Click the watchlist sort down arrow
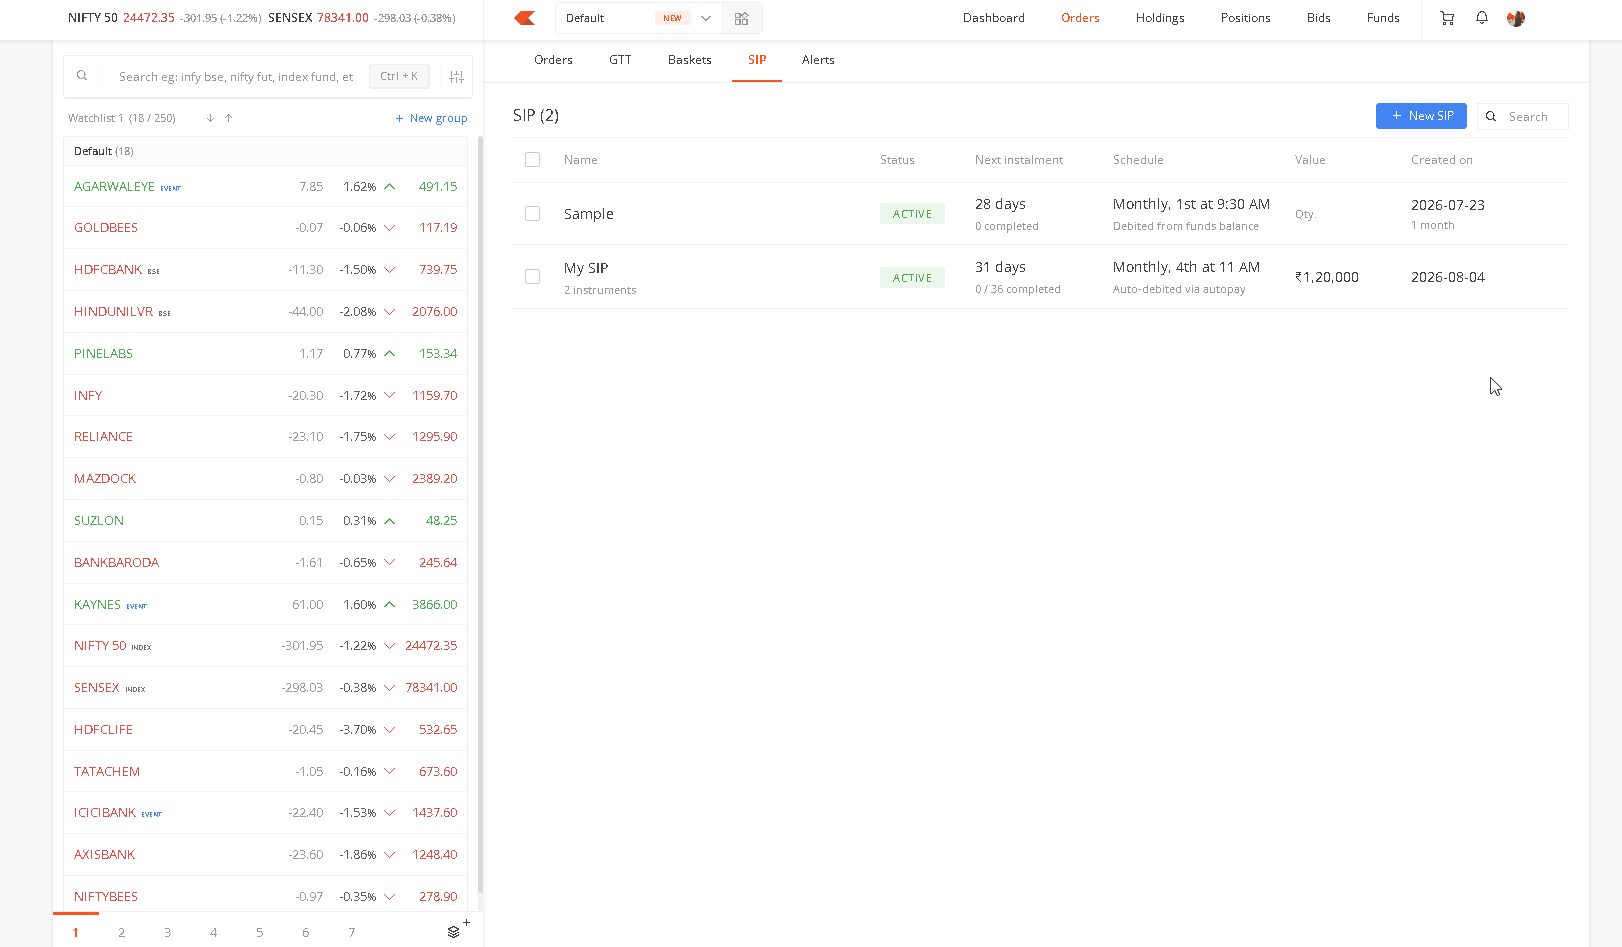 (210, 118)
